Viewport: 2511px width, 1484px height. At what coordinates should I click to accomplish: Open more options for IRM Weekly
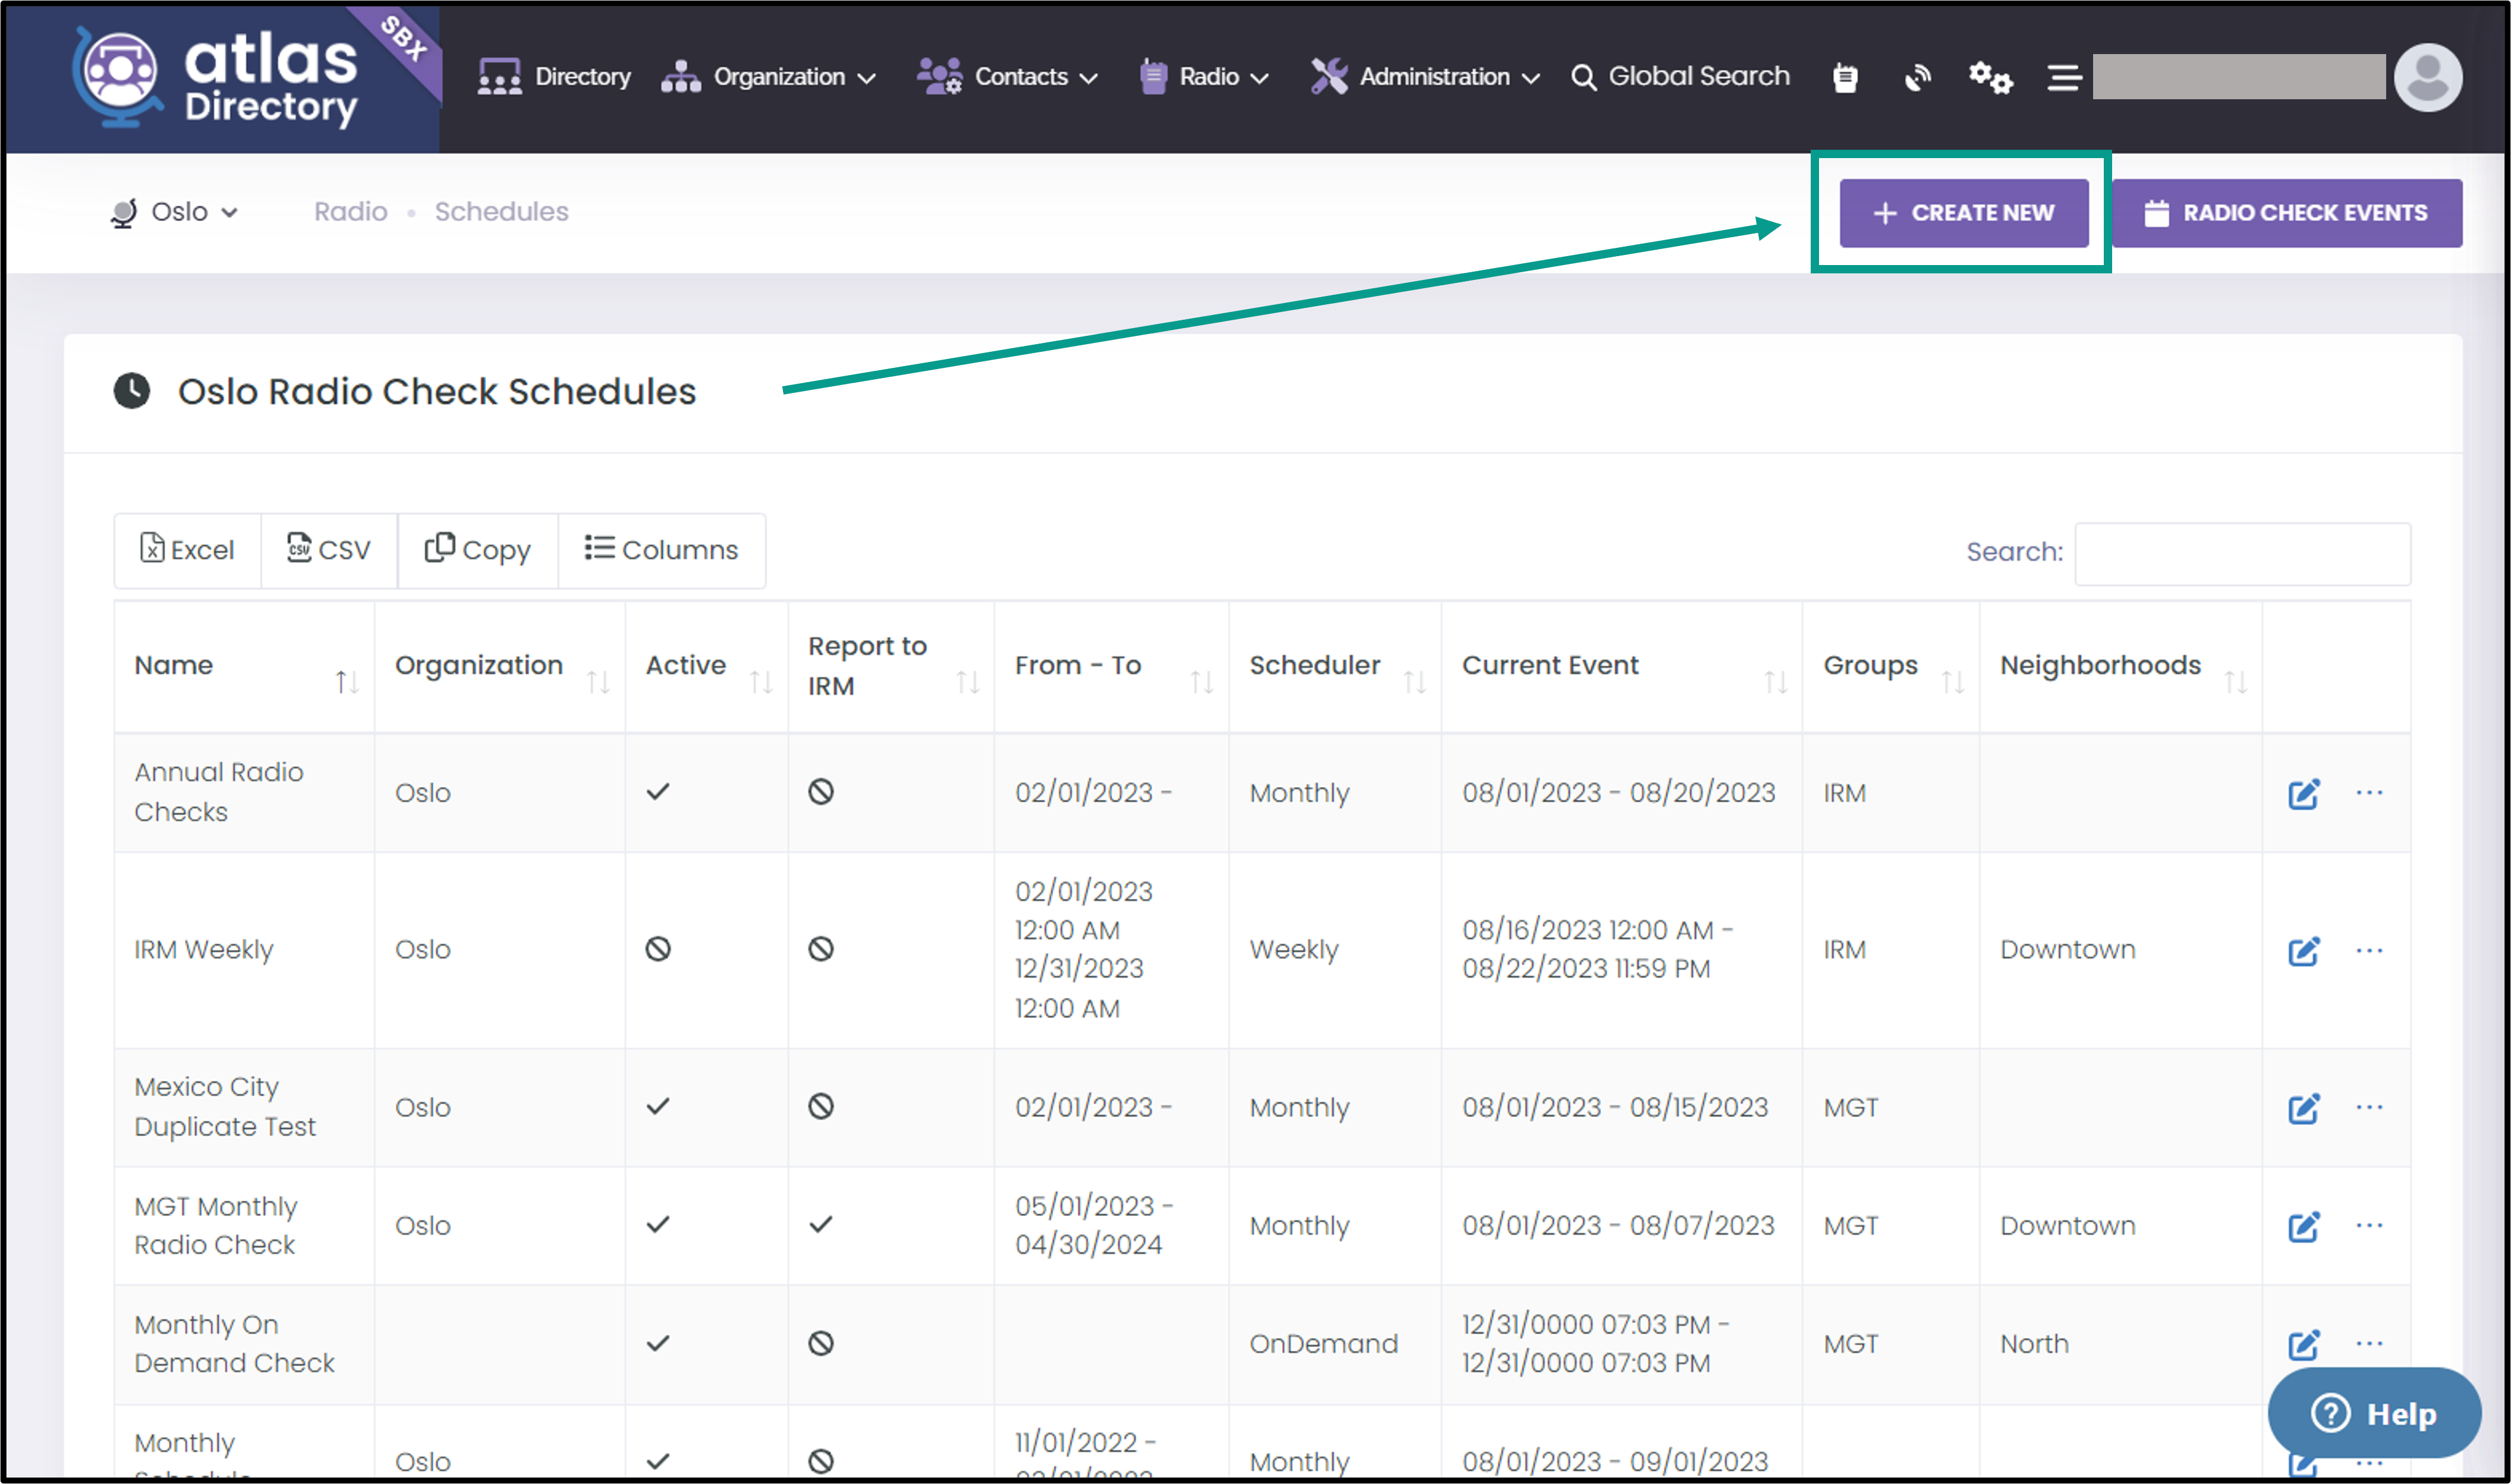click(2369, 950)
